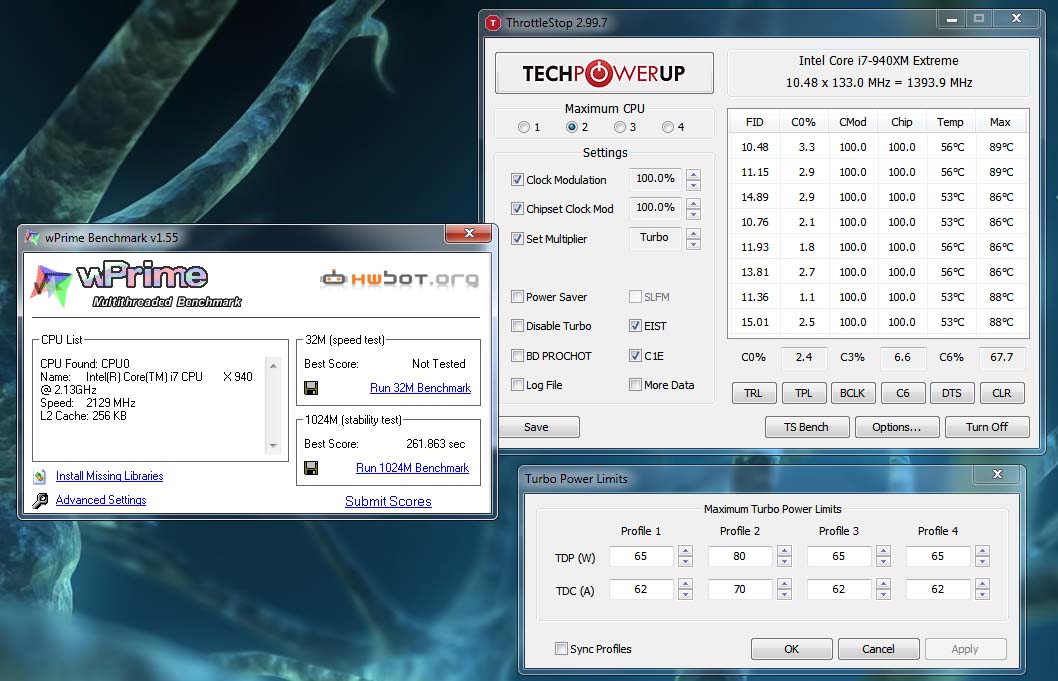Click the ThrottleStop title bar icon
The height and width of the screenshot is (681, 1058).
[x=493, y=23]
